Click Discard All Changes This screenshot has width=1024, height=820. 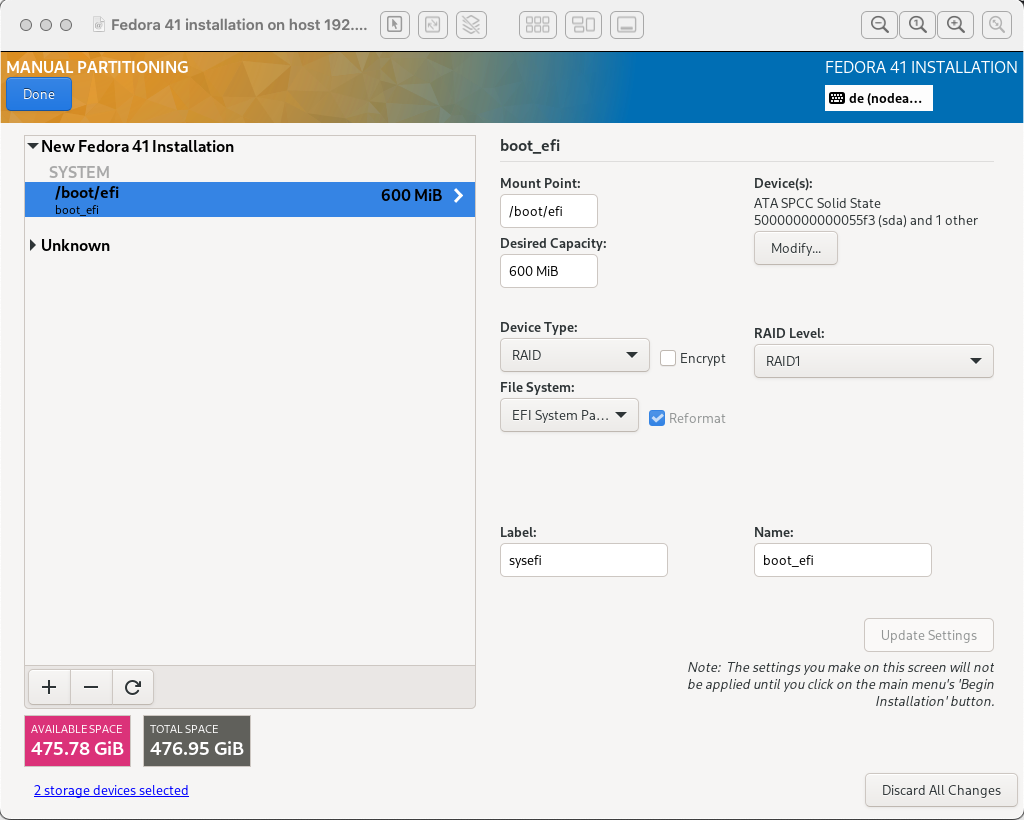coord(941,790)
